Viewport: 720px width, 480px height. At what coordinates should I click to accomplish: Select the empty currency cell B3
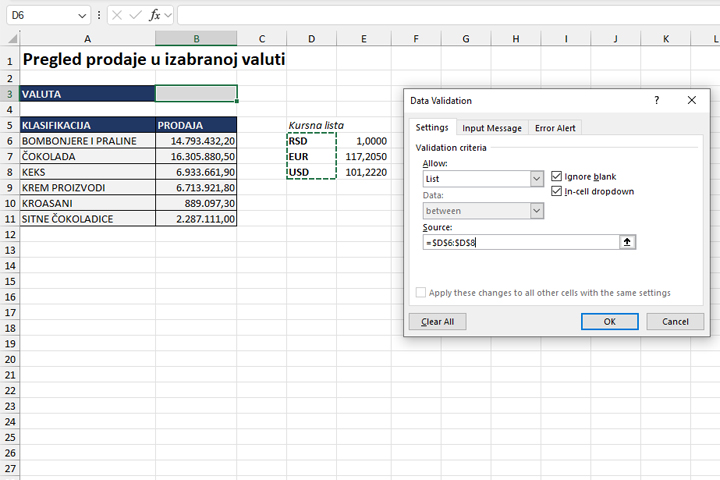click(x=196, y=93)
